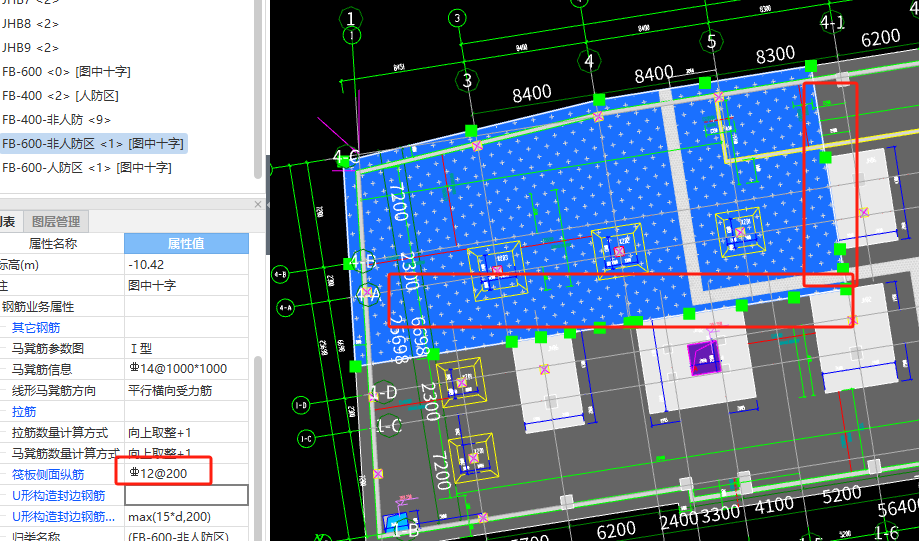Select the purple element on the drawing
The height and width of the screenshot is (541, 919).
pyautogui.click(x=704, y=356)
